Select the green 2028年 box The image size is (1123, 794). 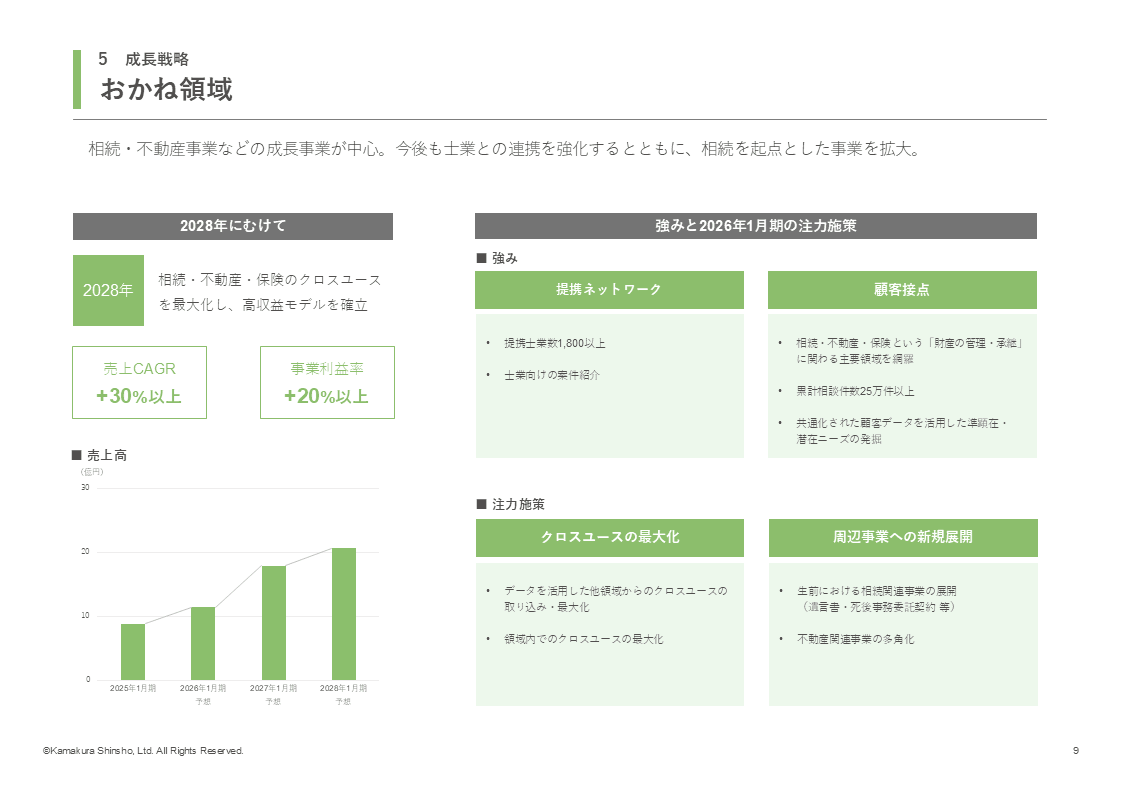pyautogui.click(x=108, y=290)
